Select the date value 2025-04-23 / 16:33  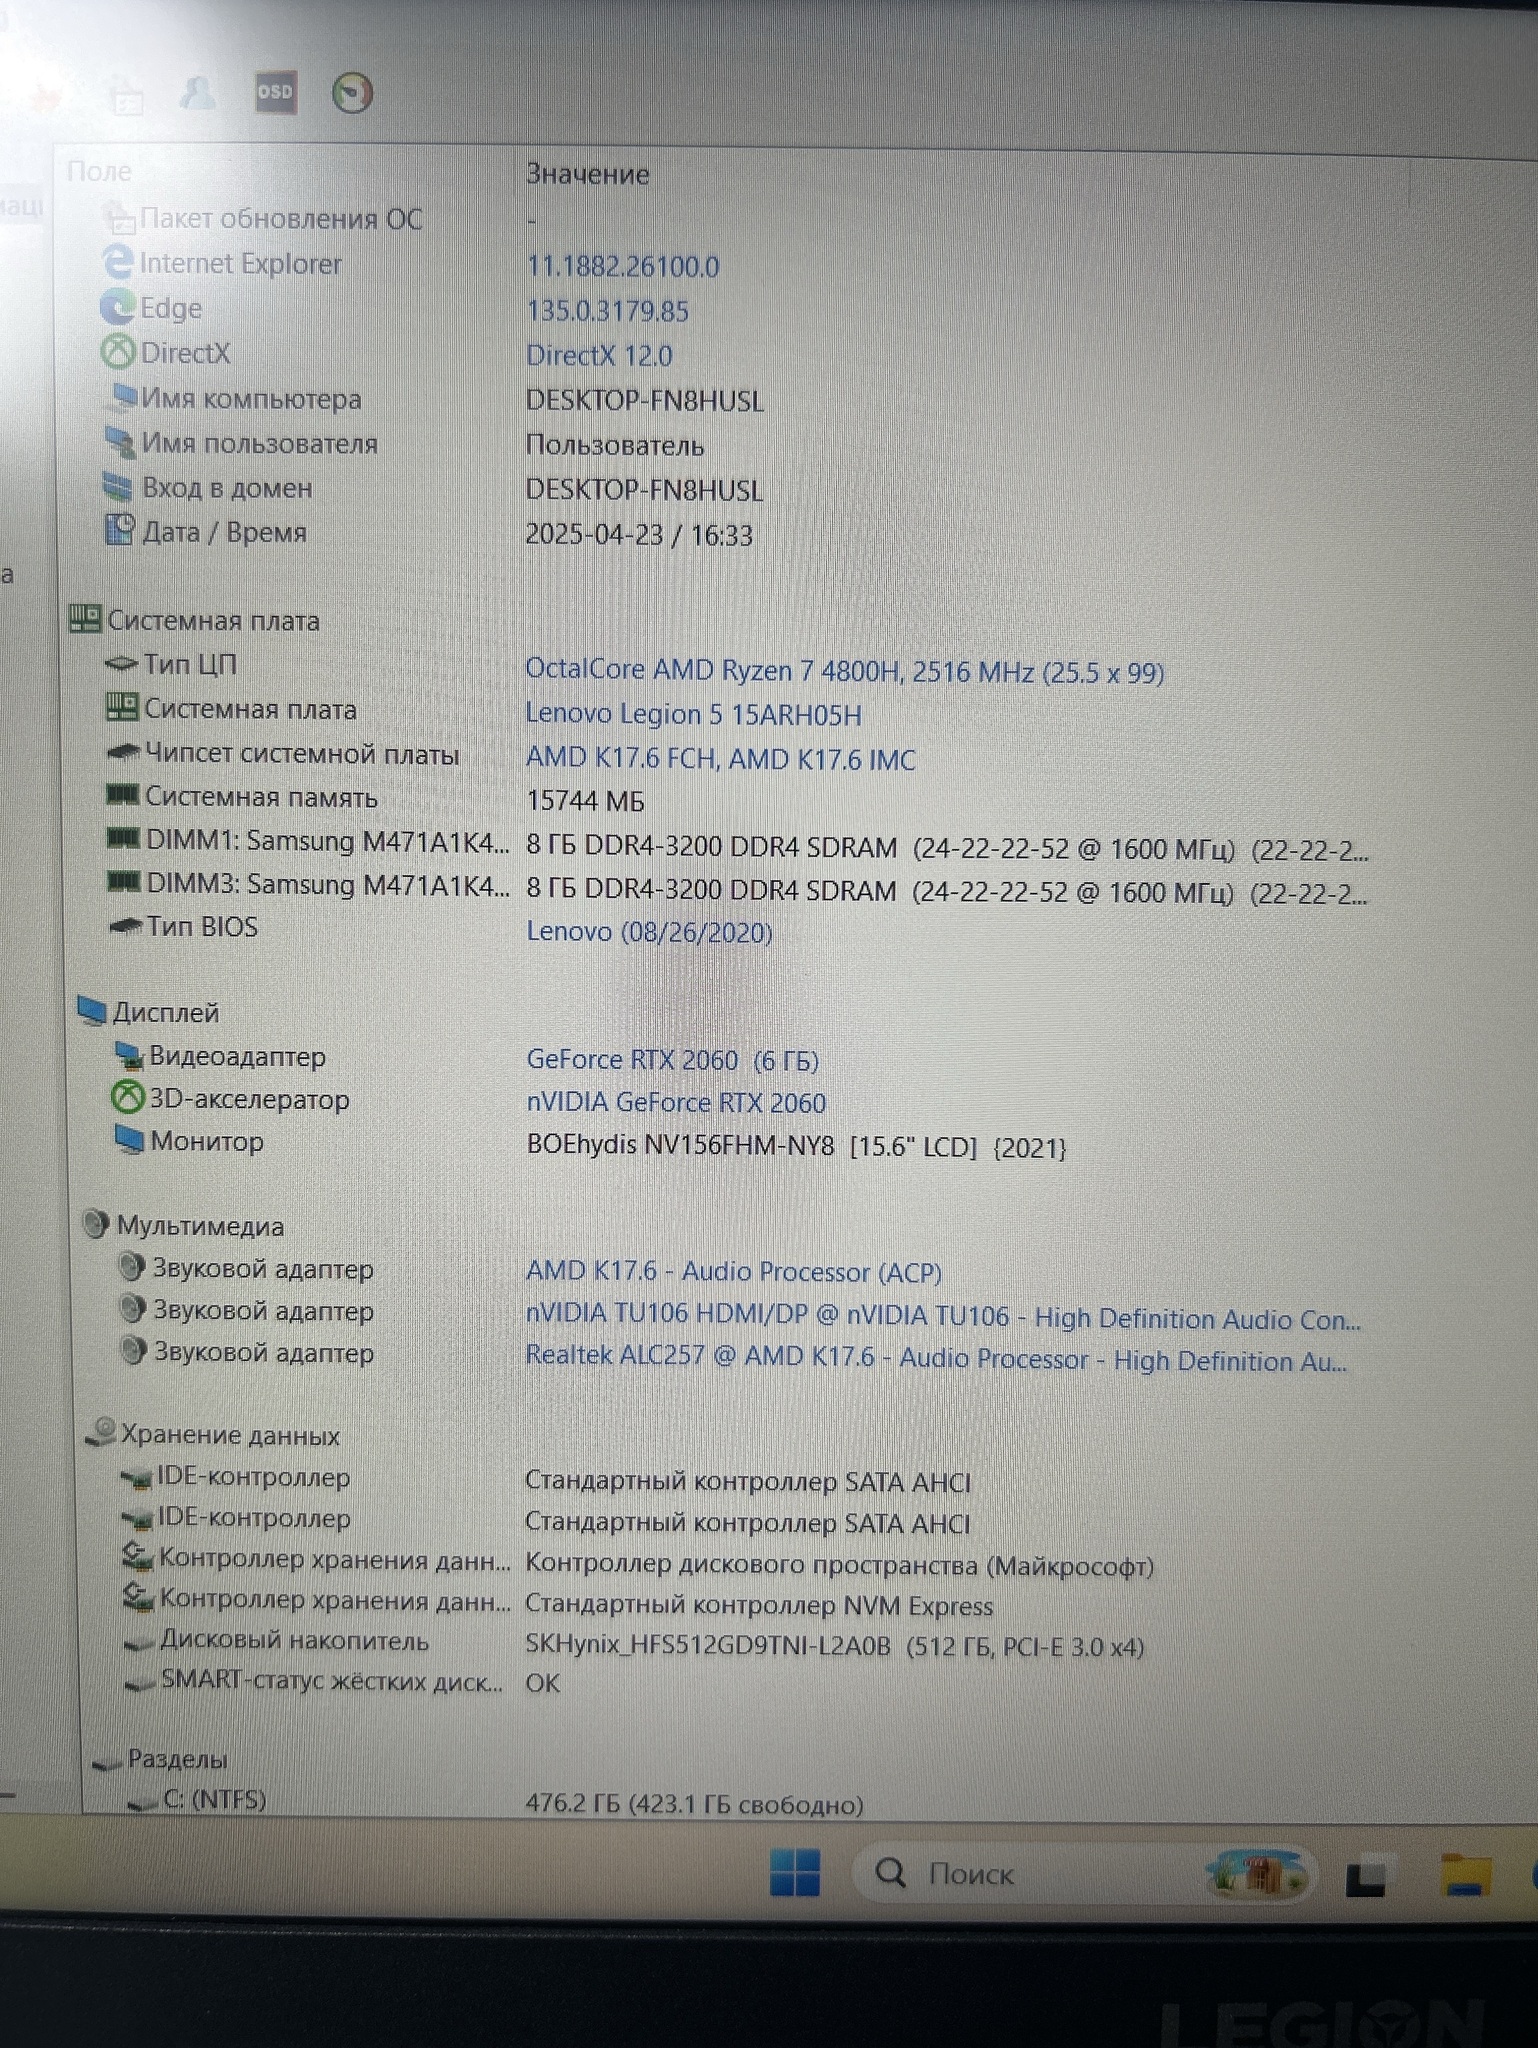point(639,535)
